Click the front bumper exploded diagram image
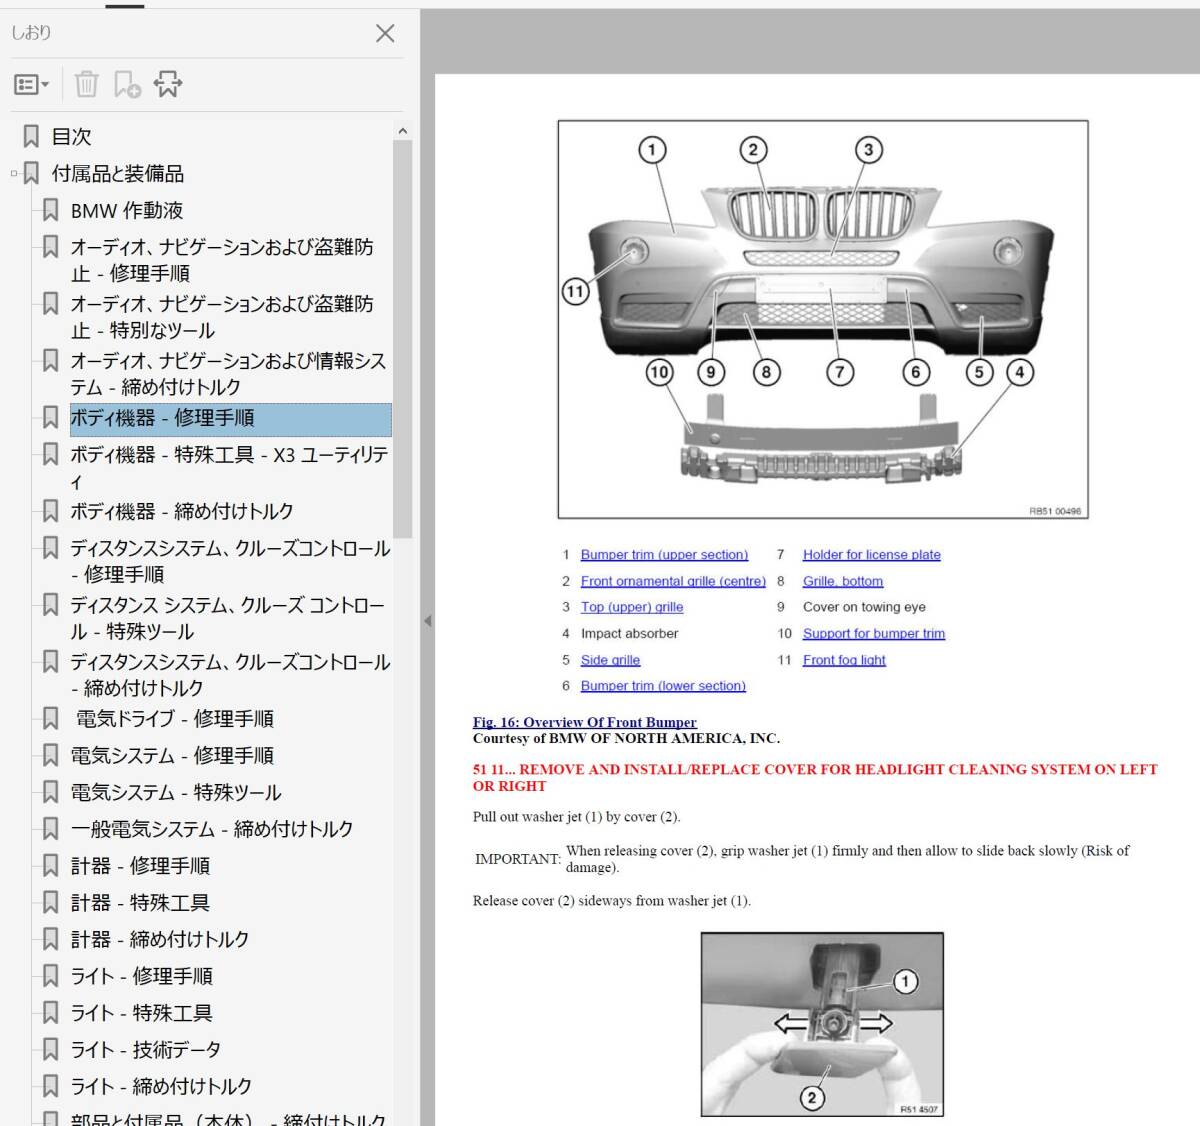The image size is (1200, 1126). click(x=822, y=319)
